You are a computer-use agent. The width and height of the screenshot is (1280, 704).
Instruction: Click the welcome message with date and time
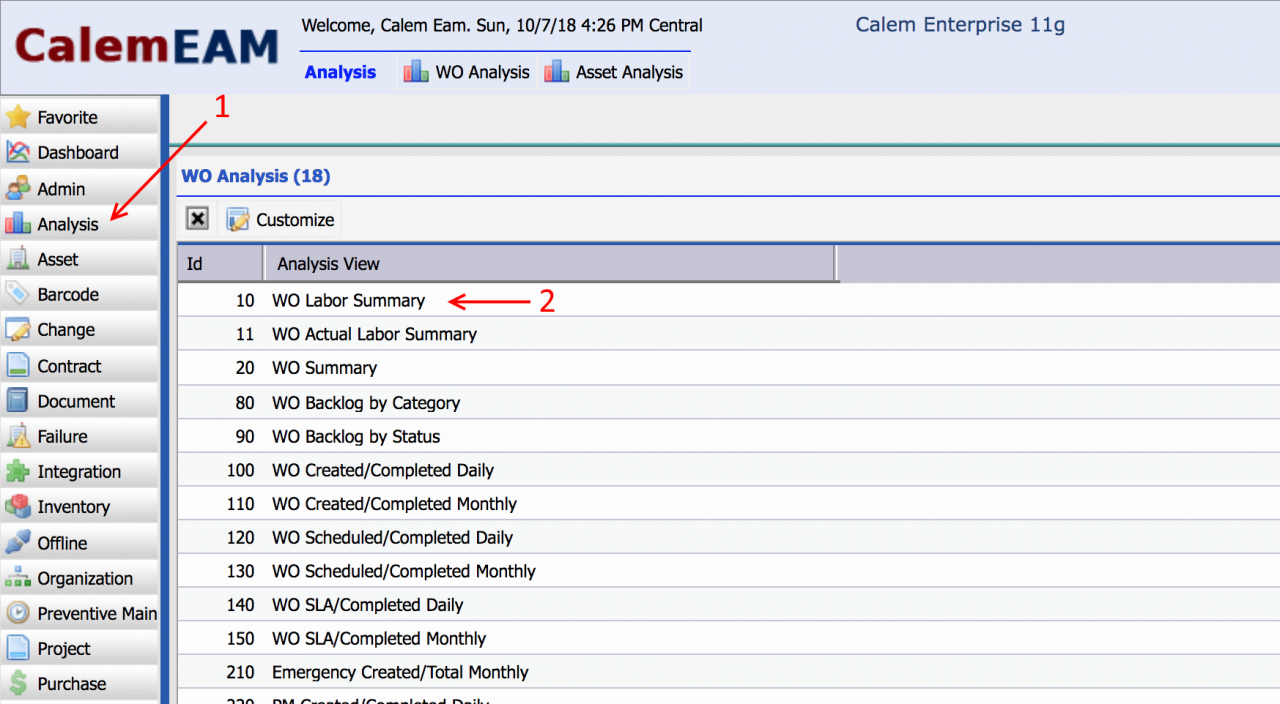502,26
